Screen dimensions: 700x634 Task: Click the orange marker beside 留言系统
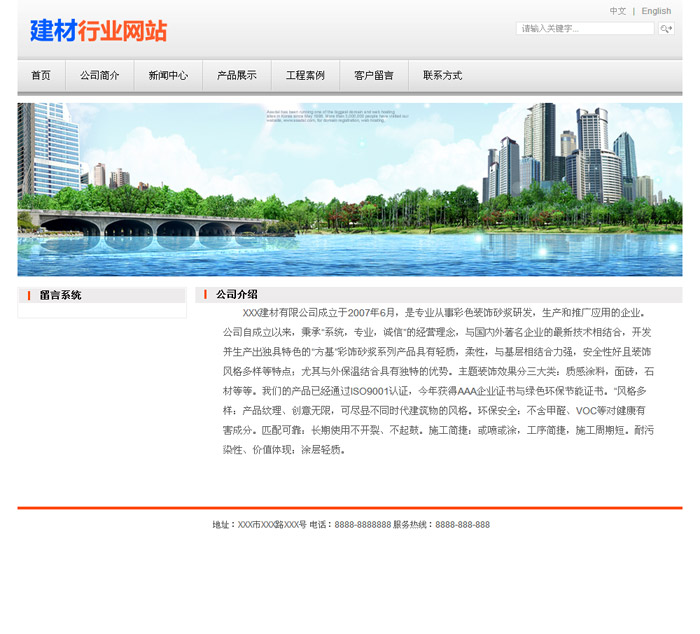tap(29, 295)
